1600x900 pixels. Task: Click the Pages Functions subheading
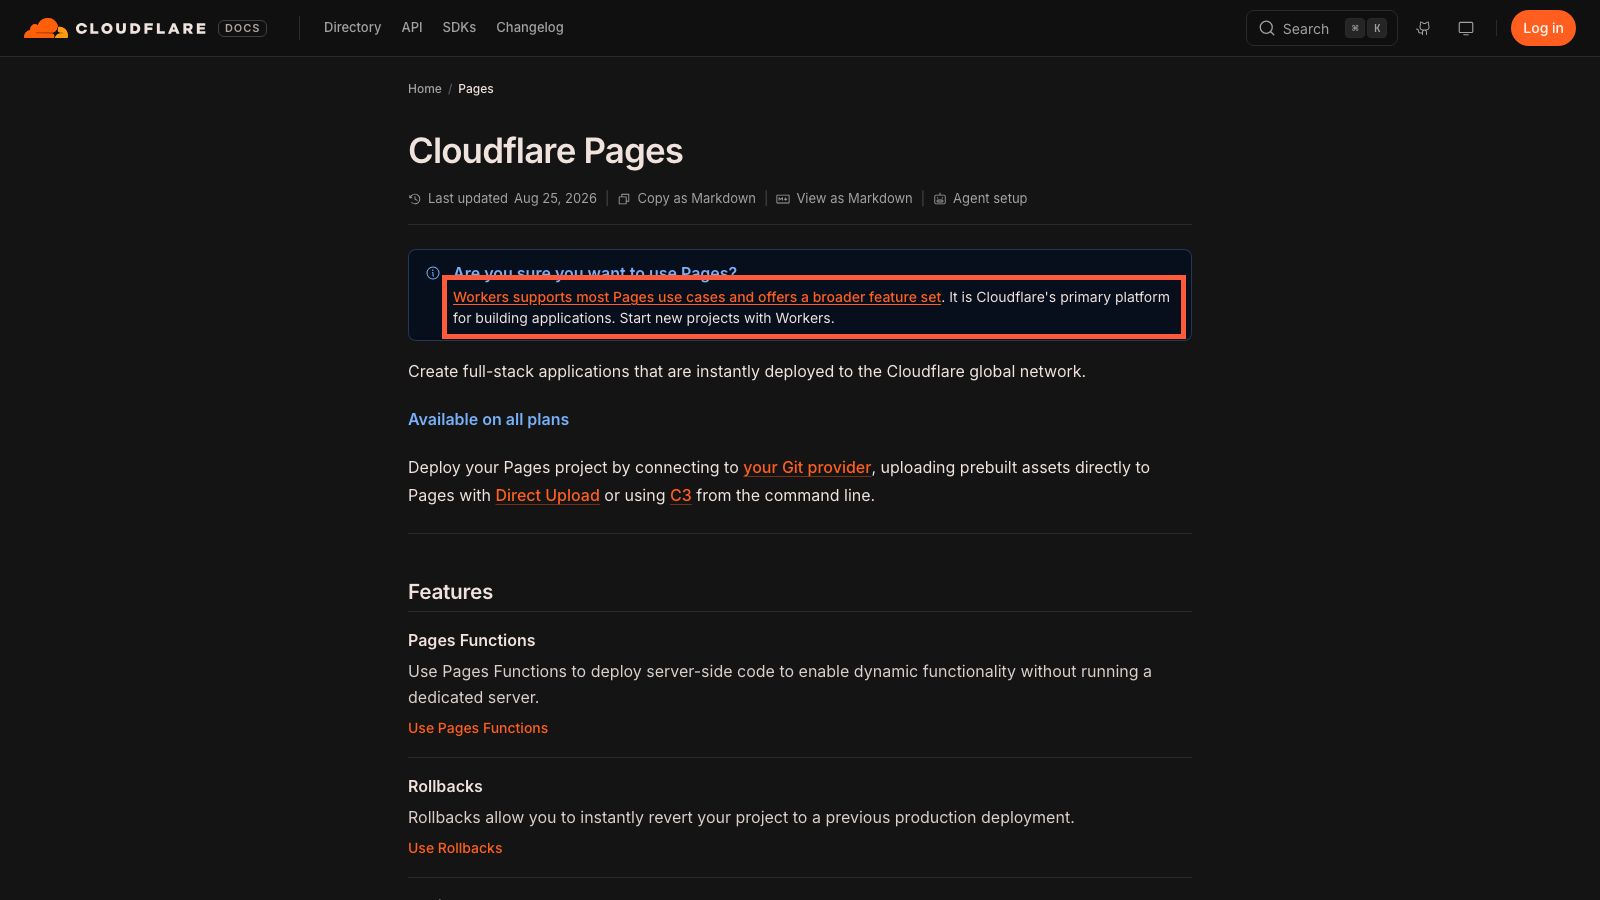(x=471, y=640)
